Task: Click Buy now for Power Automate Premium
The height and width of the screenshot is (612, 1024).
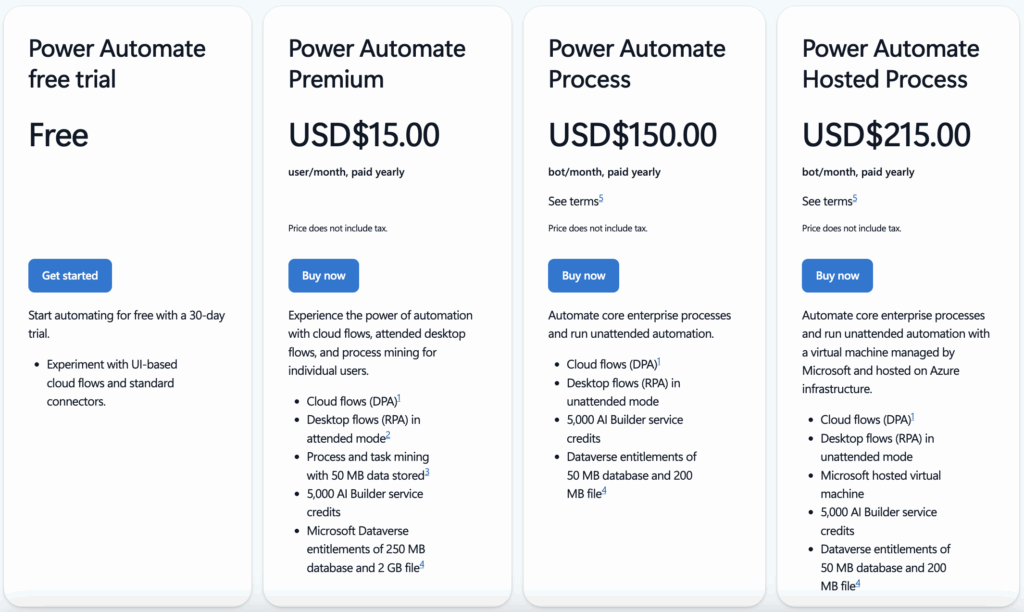Action: click(x=323, y=275)
